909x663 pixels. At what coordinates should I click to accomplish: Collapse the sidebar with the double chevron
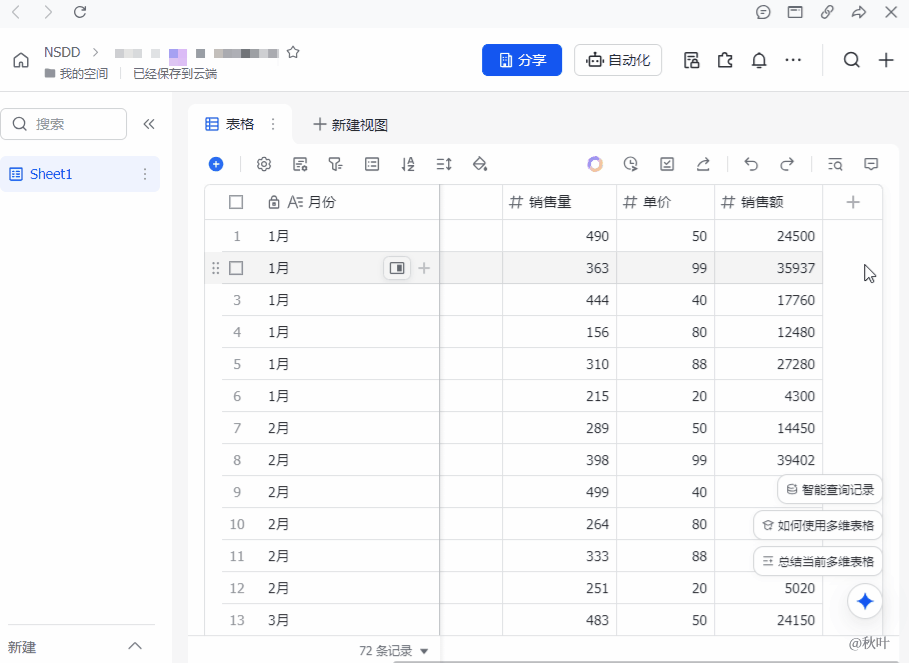point(149,124)
